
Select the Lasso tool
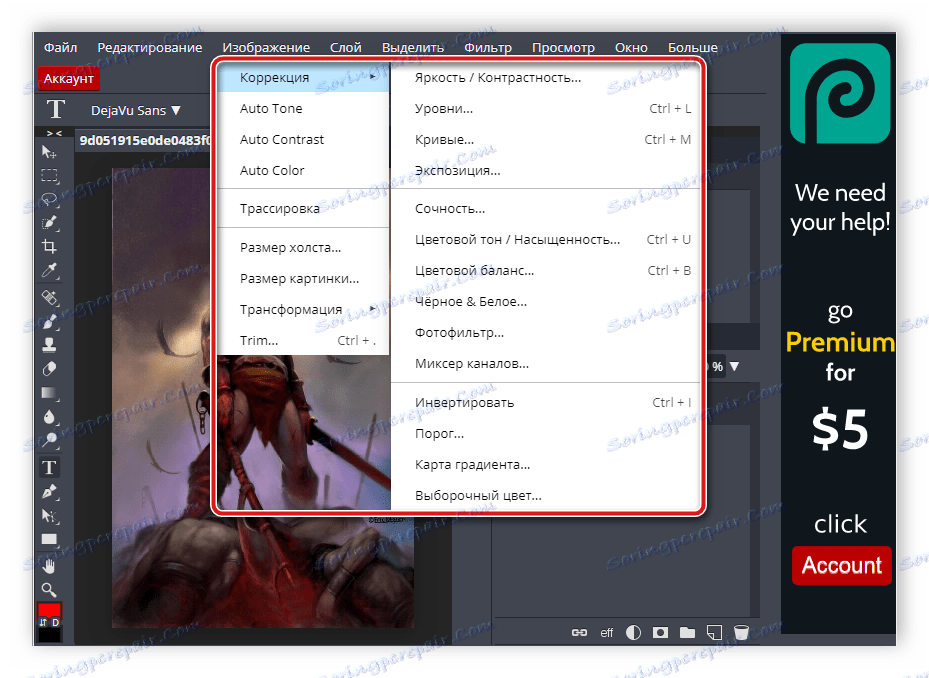pos(49,199)
